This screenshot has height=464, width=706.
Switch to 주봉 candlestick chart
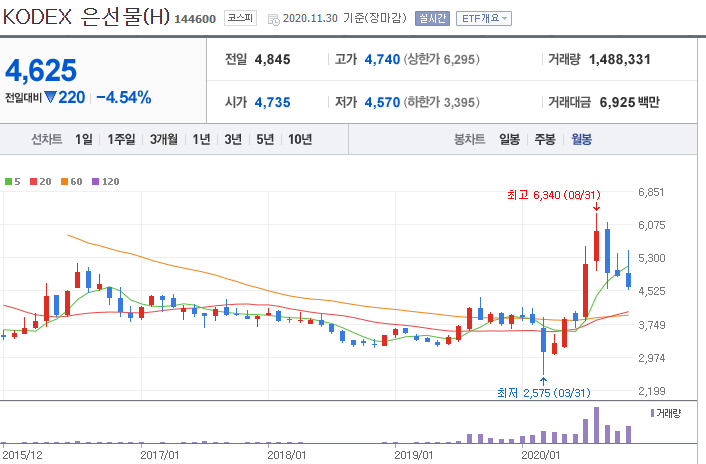[x=545, y=140]
